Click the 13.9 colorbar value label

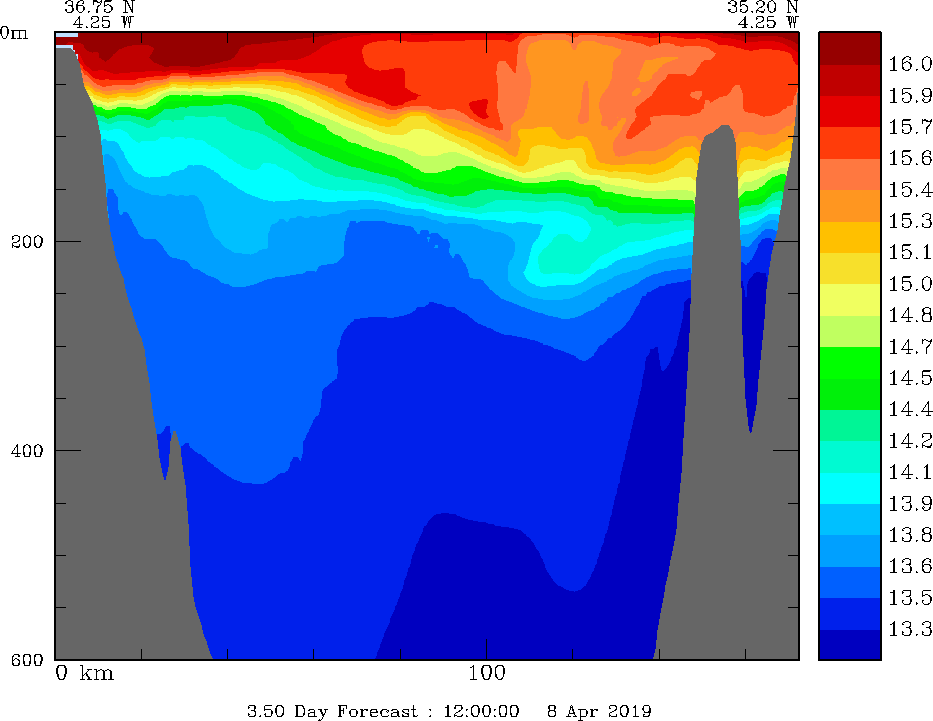[910, 504]
